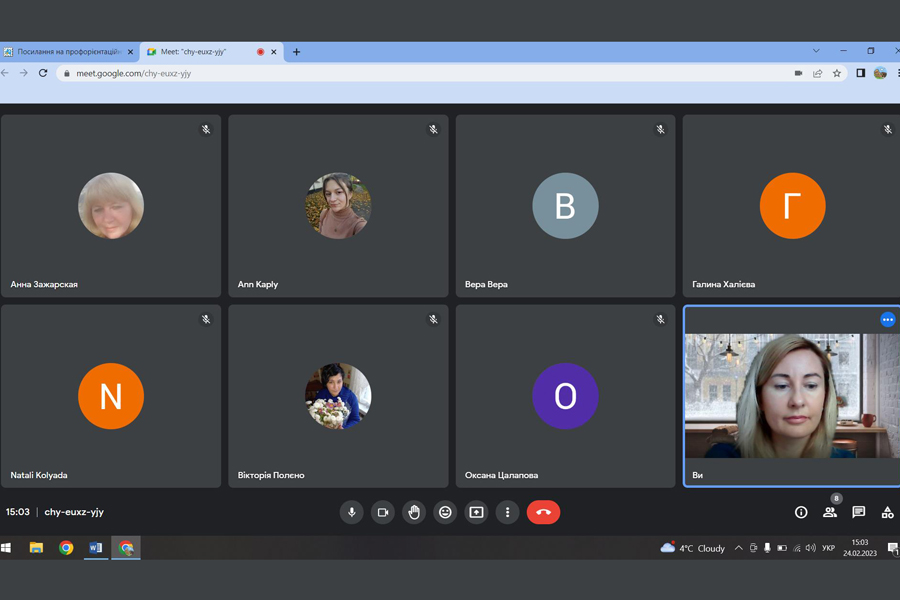Click muted mic icon on Галина Халієва tile
Viewport: 900px width, 600px height.
pos(888,129)
